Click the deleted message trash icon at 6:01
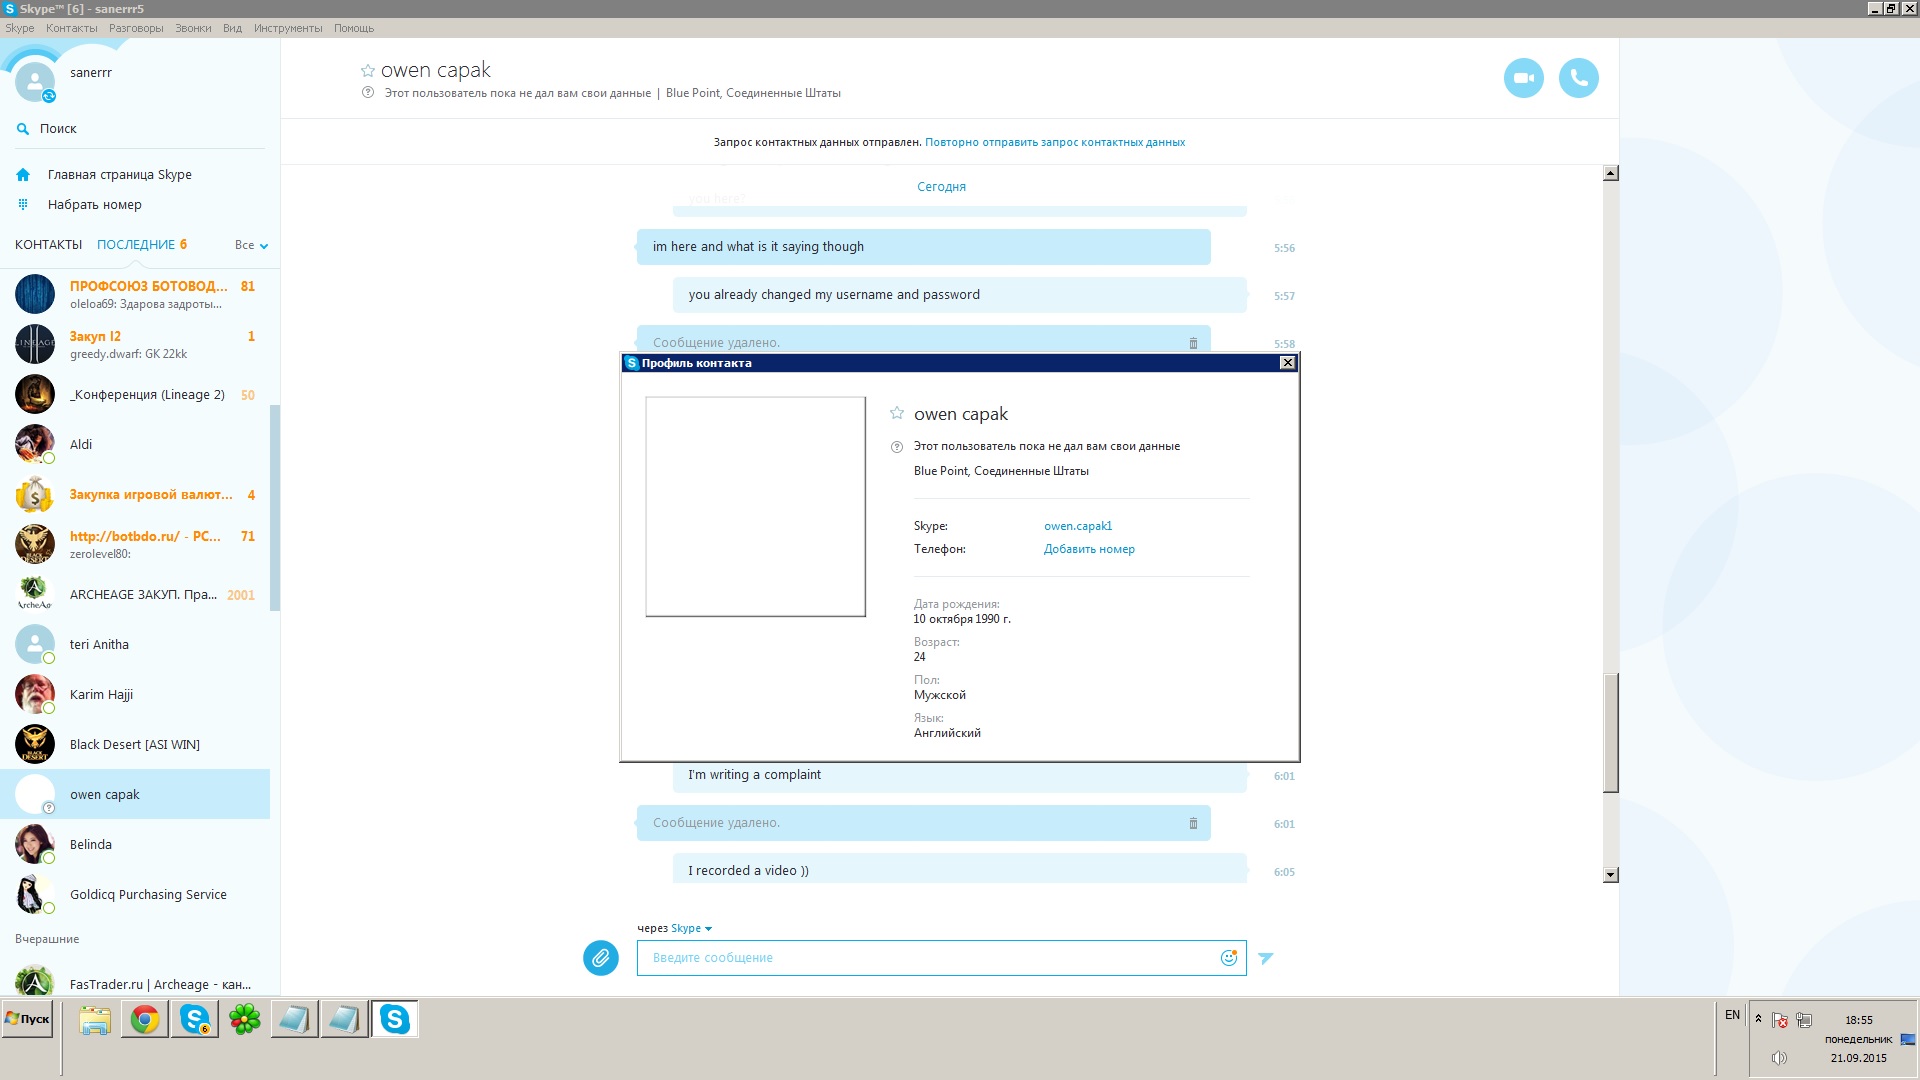This screenshot has width=1920, height=1080. [1193, 823]
